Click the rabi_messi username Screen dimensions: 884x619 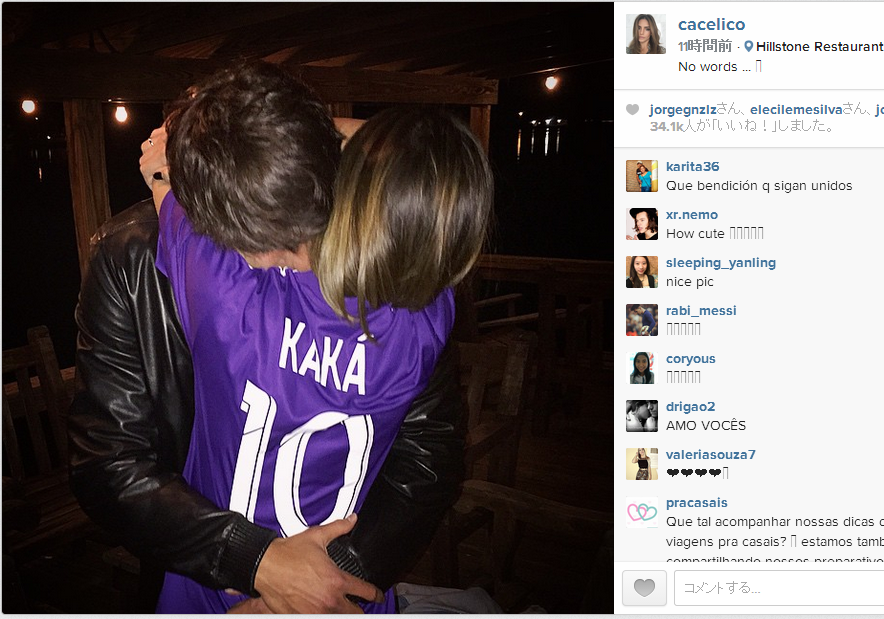[x=701, y=311]
